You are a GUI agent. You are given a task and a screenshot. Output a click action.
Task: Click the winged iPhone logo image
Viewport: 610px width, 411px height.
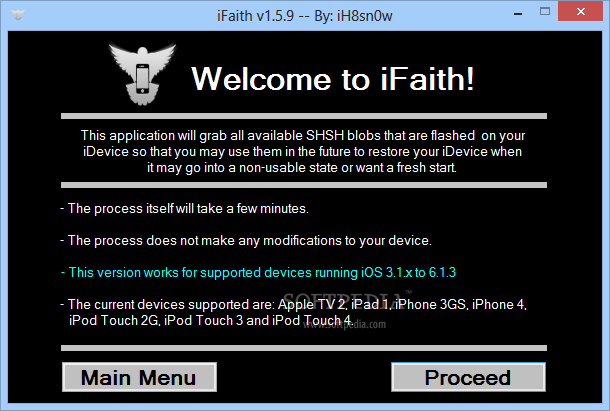(x=142, y=74)
